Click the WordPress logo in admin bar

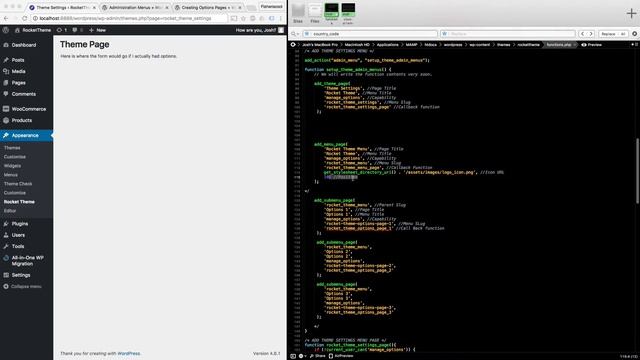point(6,30)
